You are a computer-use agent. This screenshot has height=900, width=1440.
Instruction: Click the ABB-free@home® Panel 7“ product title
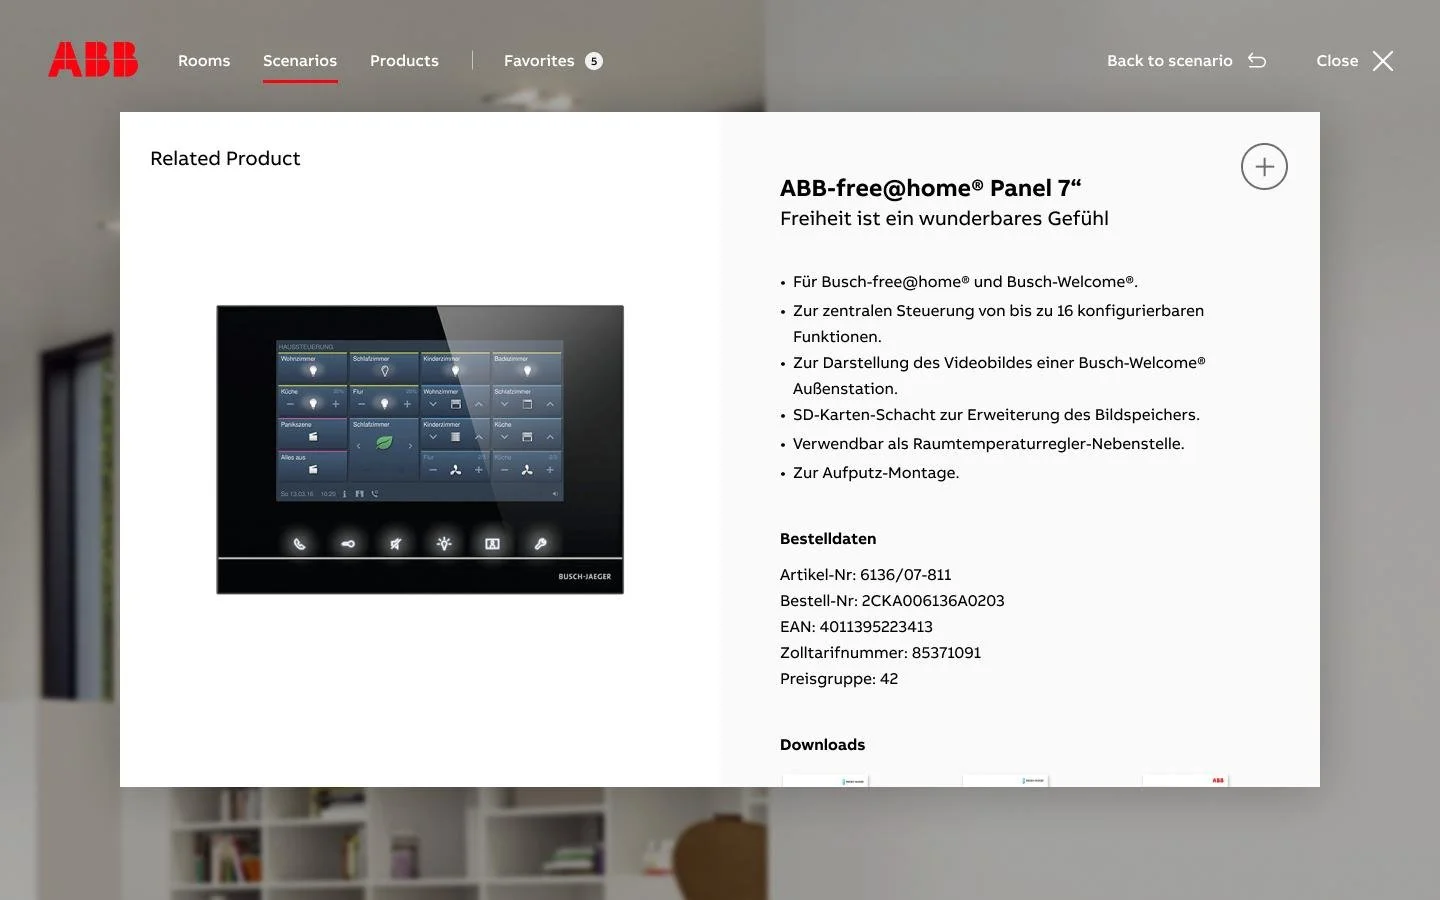931,188
